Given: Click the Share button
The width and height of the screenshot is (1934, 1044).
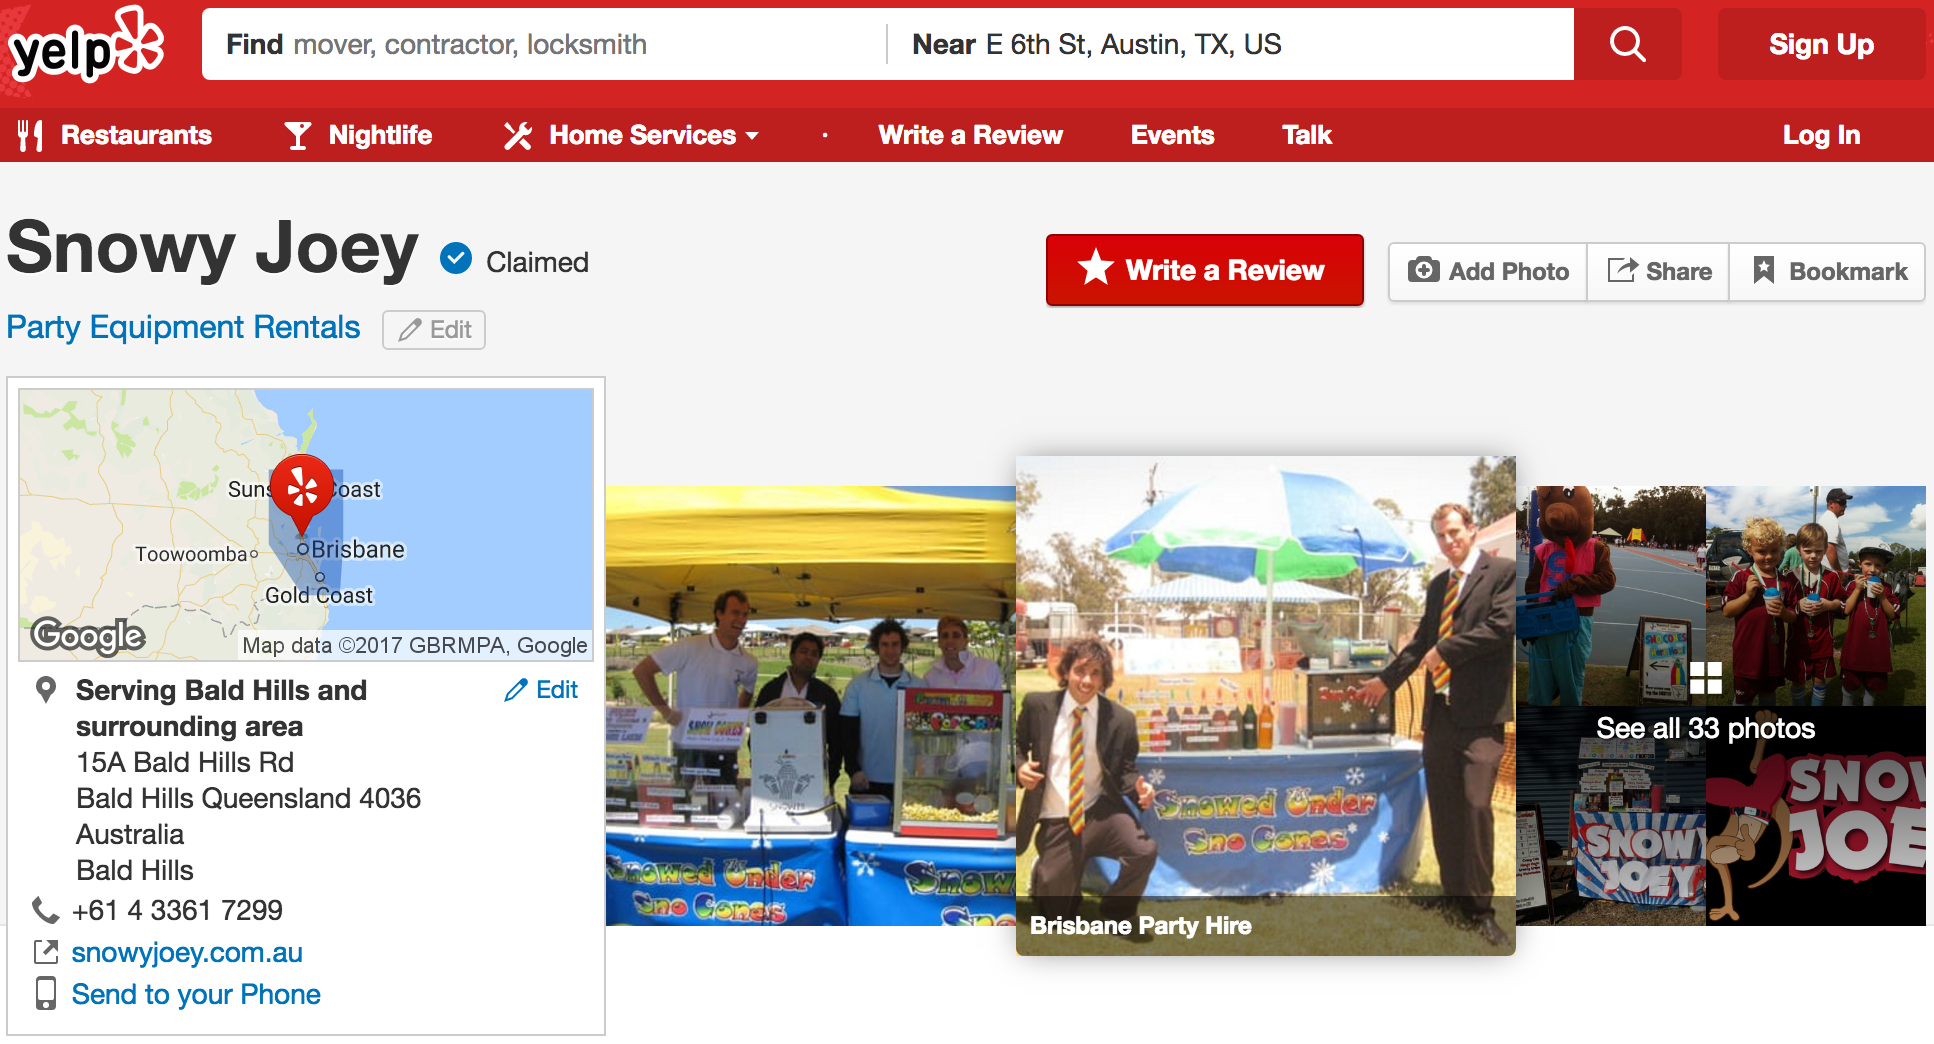Looking at the screenshot, I should coord(1659,271).
